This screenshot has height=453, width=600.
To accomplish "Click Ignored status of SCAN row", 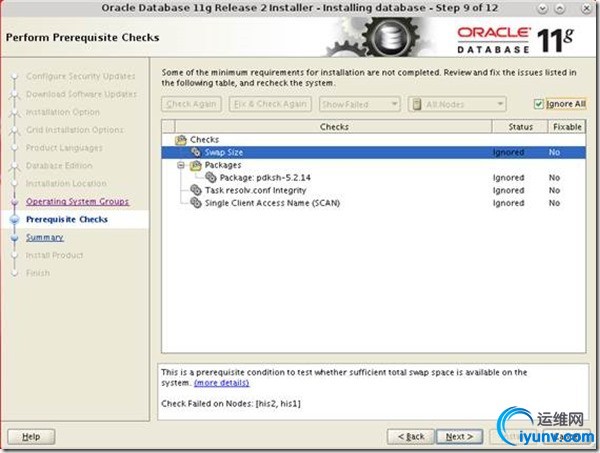I will [508, 203].
